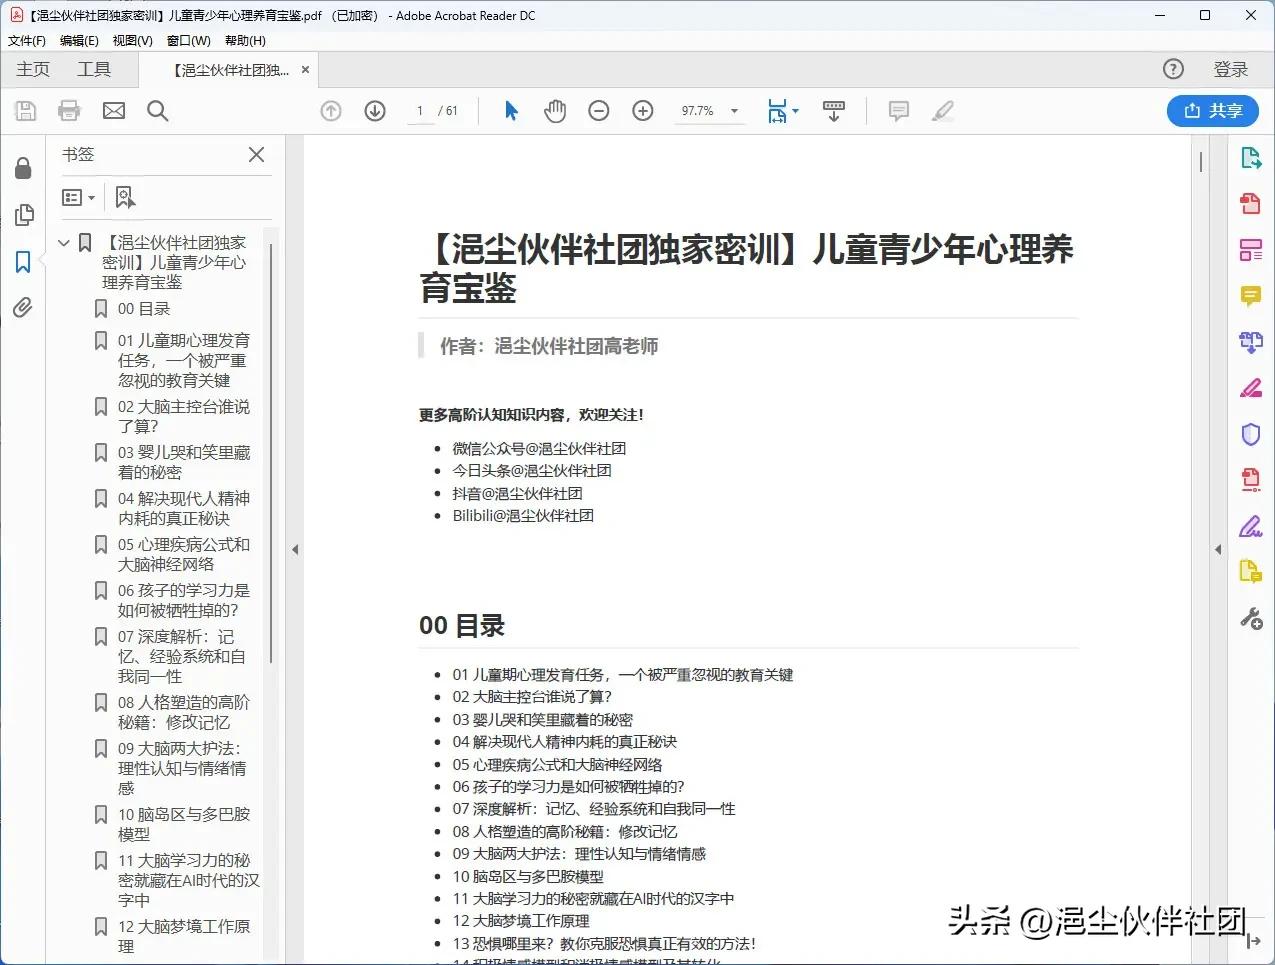Open bookmark 10 脑岛区与多巴胺模型
Screen dimensions: 1275x965
(x=184, y=825)
